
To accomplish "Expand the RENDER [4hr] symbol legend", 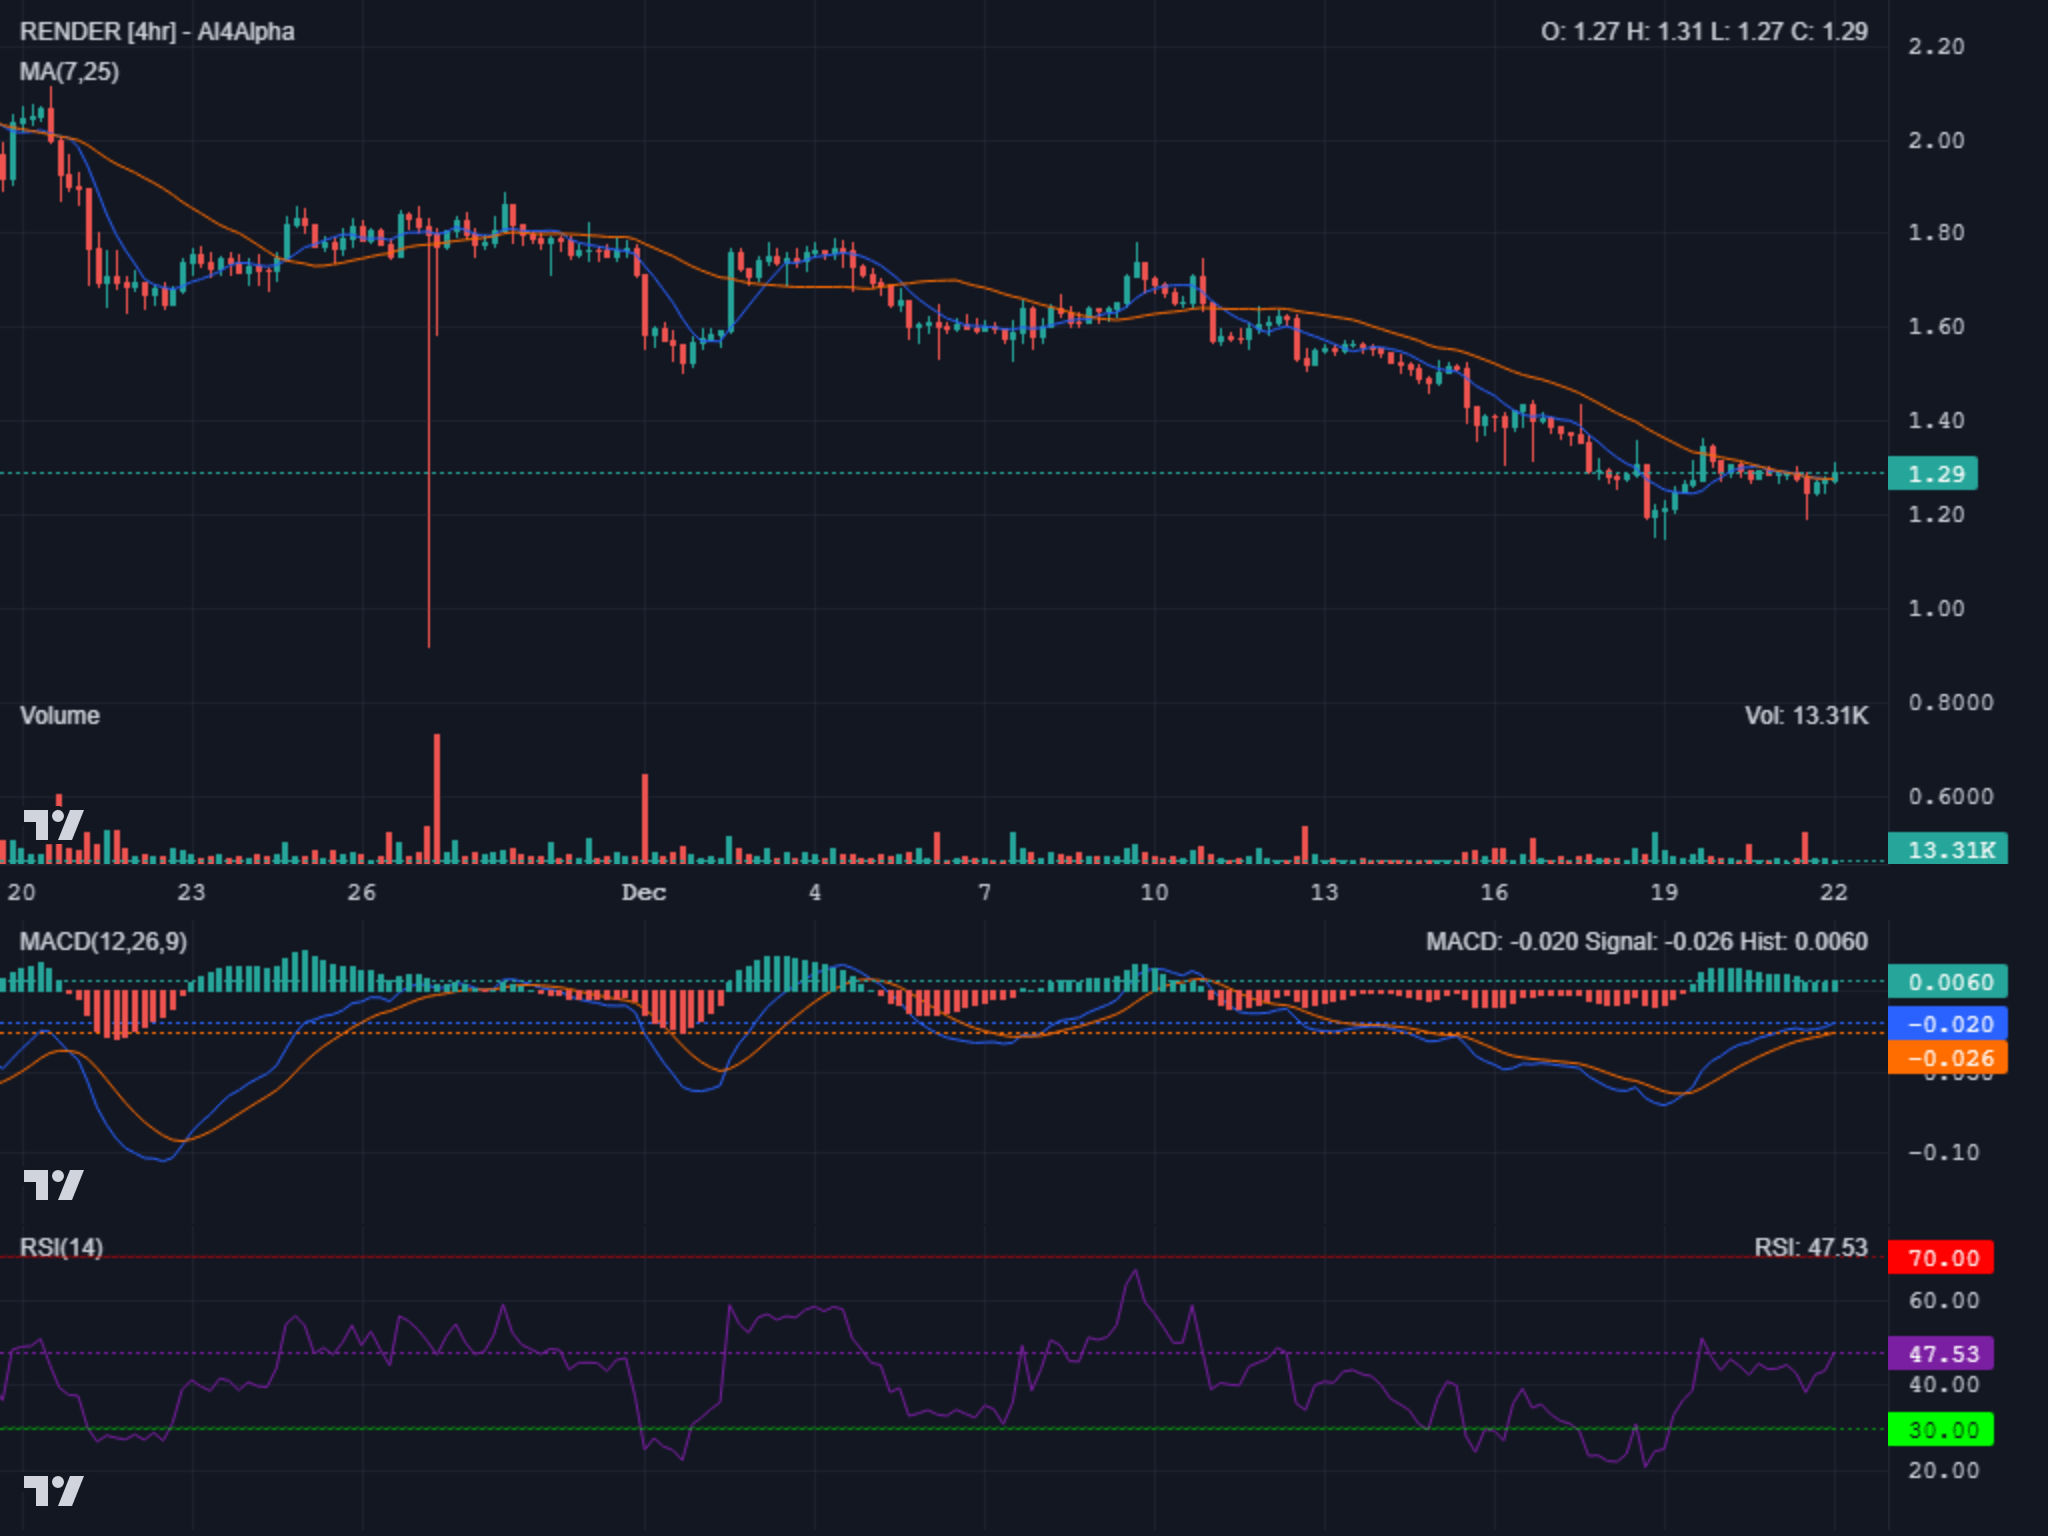I will (x=155, y=32).
